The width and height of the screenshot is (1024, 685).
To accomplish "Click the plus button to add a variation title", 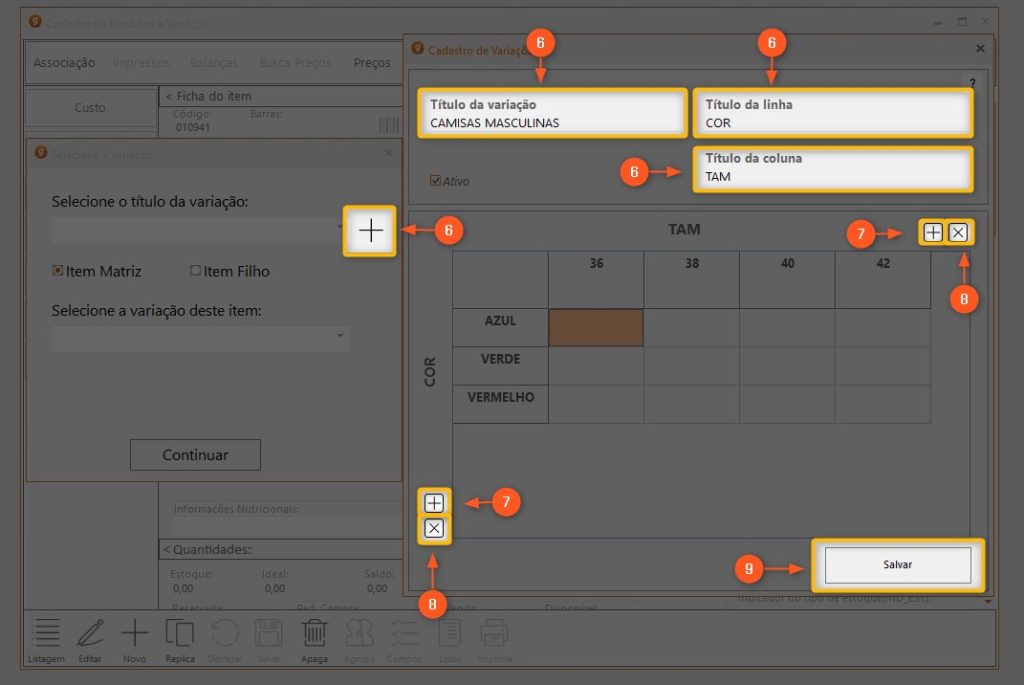I will [x=371, y=231].
